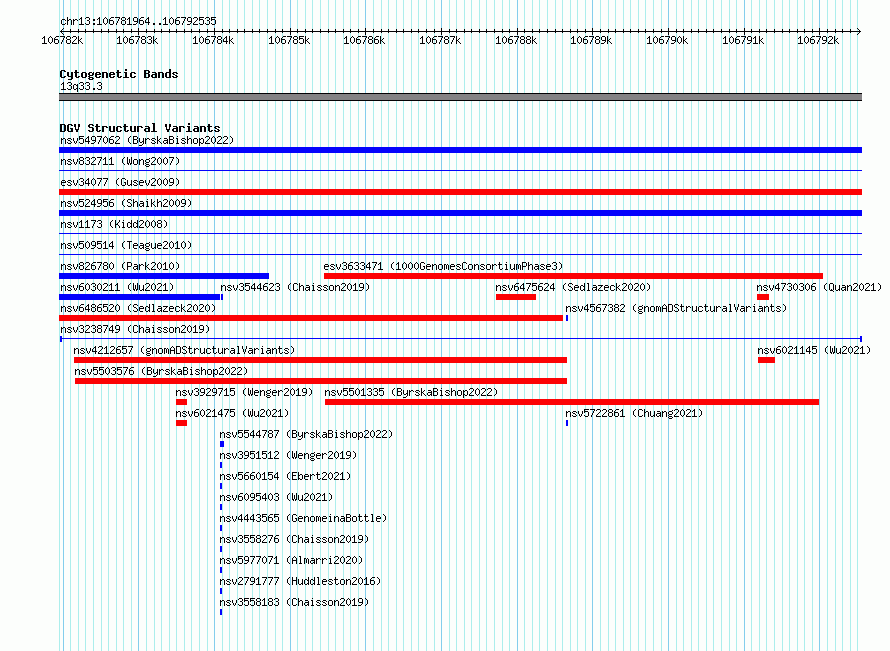890x651 pixels.
Task: Click the nsv6030211 (Wu2021) label
Action: coord(117,287)
